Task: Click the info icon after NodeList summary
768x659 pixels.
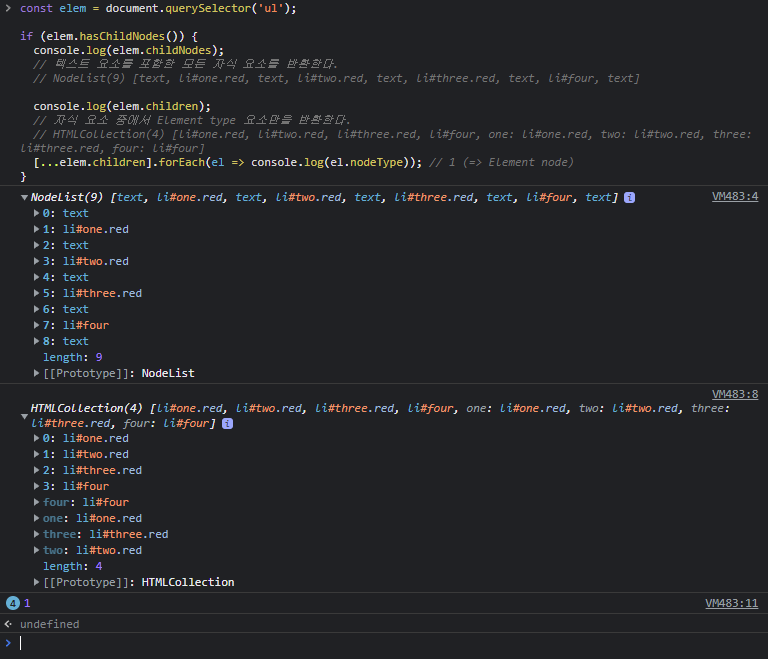Action: [629, 197]
